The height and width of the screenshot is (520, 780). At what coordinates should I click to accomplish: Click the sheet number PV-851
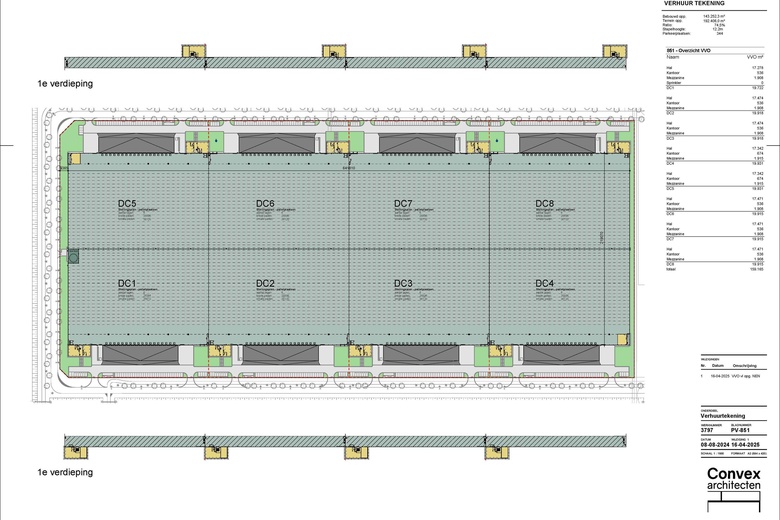[742, 430]
